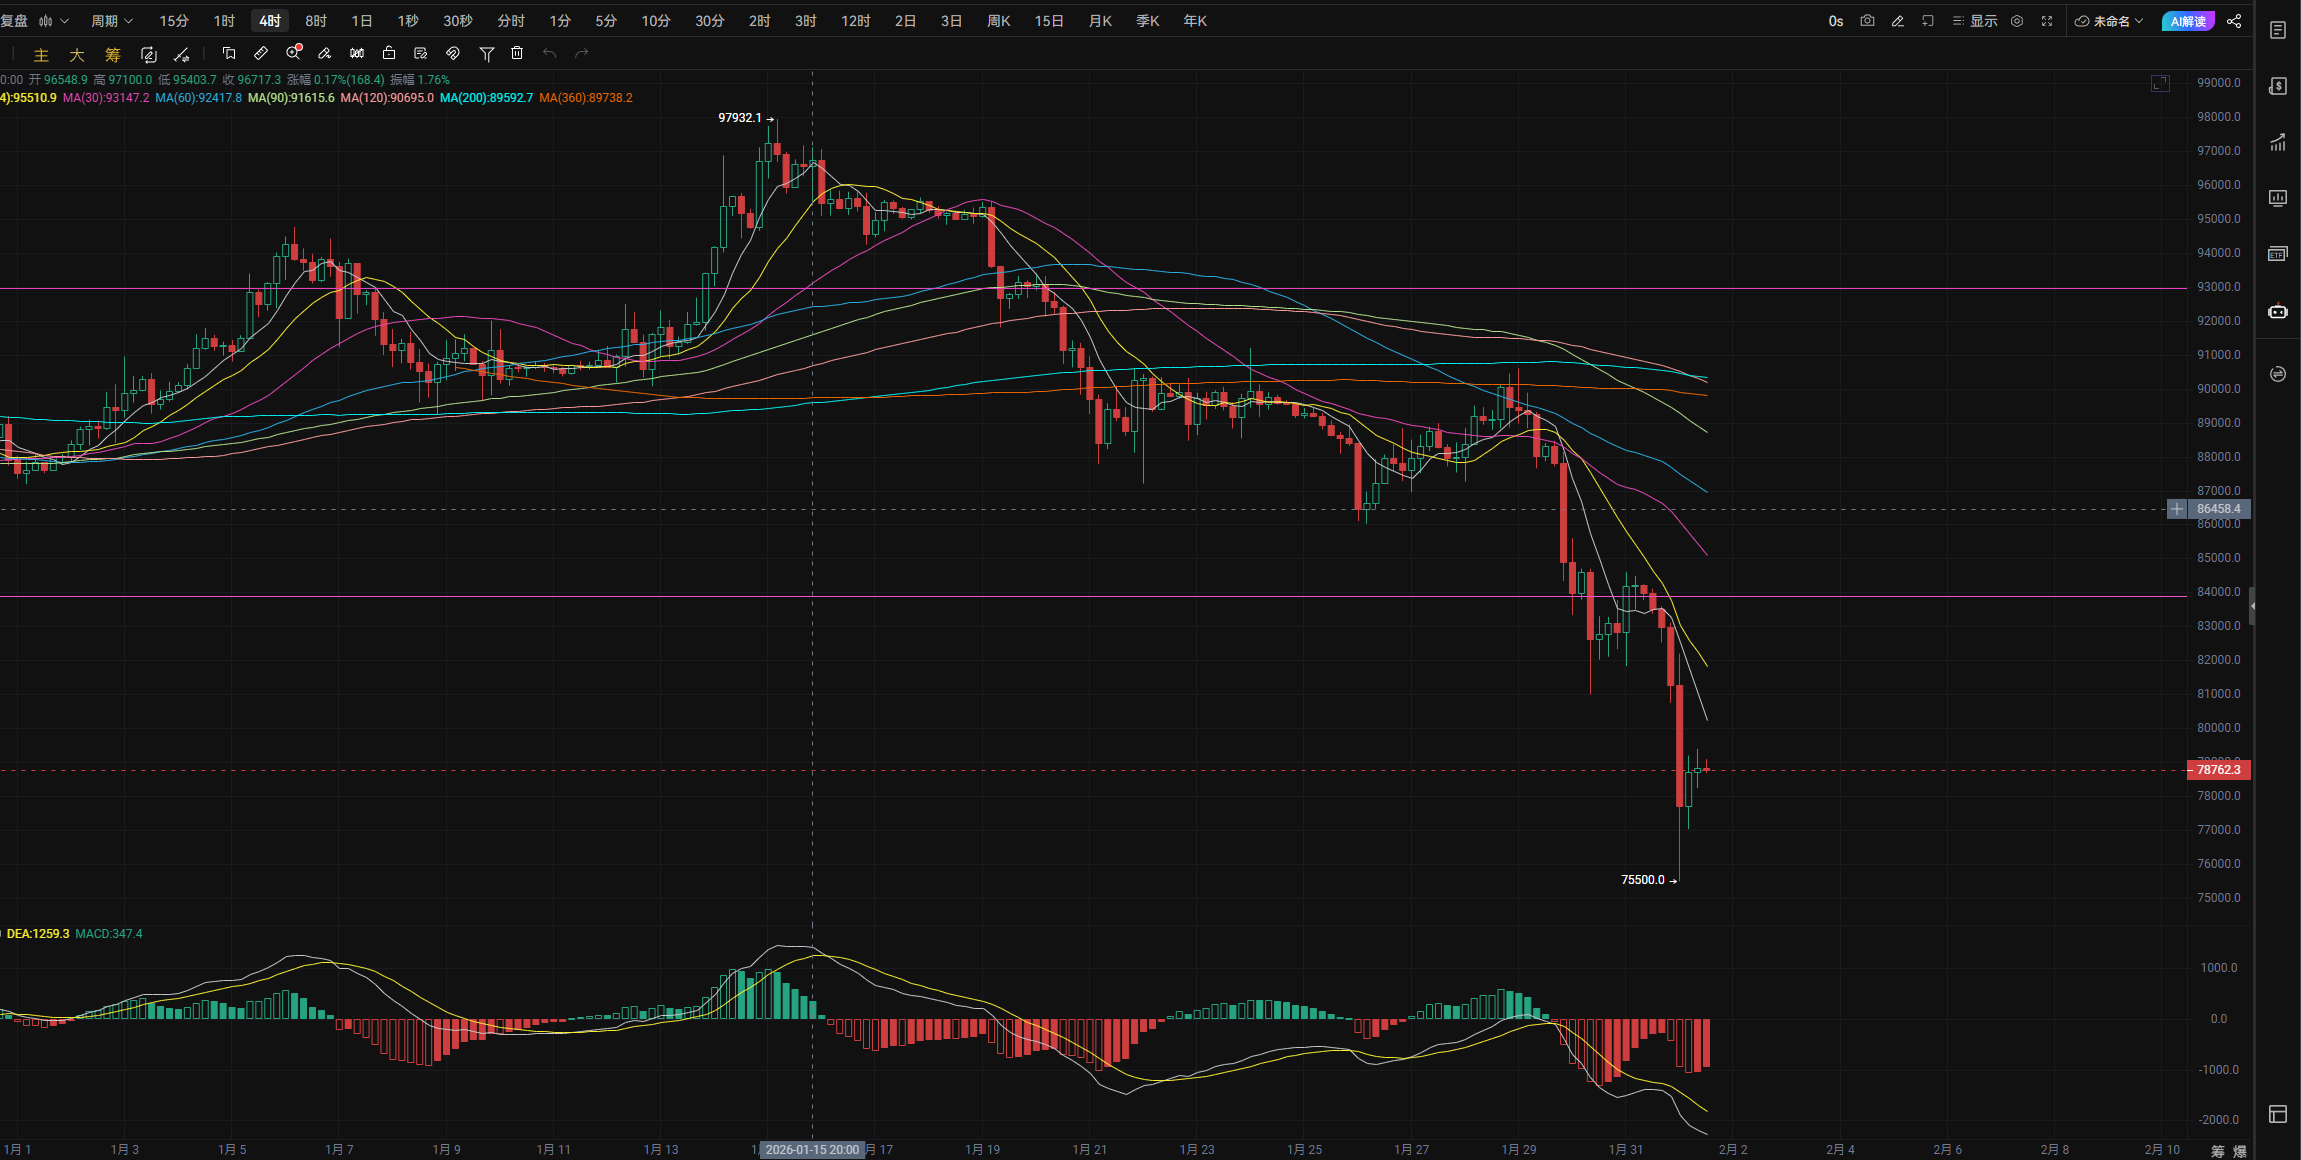Viewport: 2301px width, 1160px height.
Task: Toggle the lock drawings icon
Action: point(389,54)
